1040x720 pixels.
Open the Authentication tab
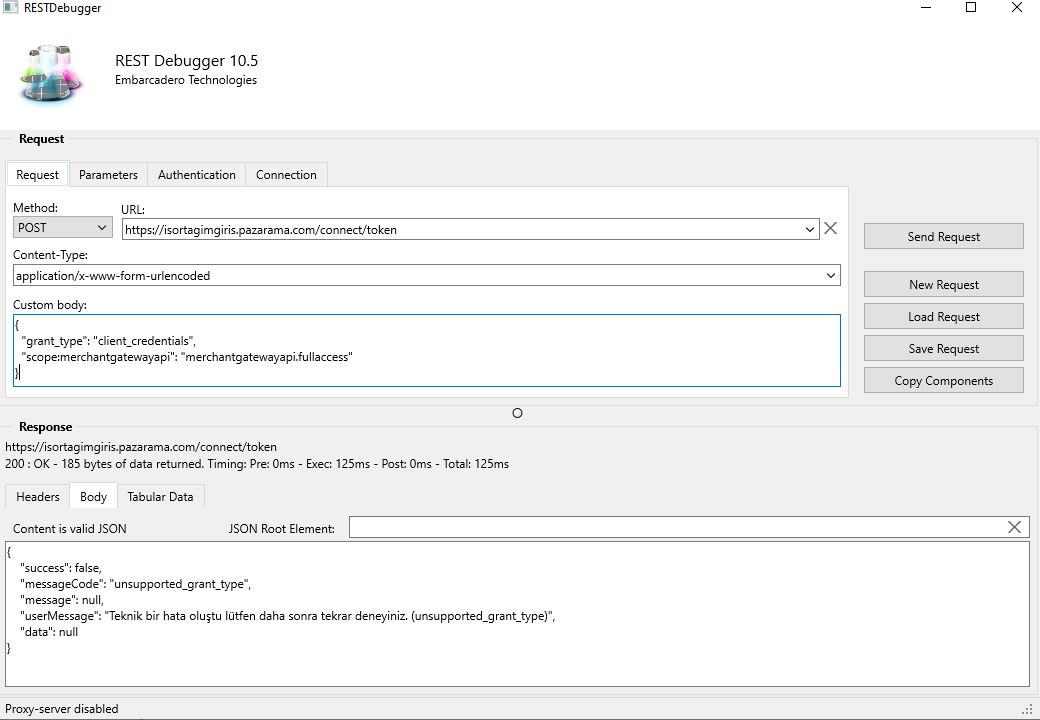coord(196,174)
